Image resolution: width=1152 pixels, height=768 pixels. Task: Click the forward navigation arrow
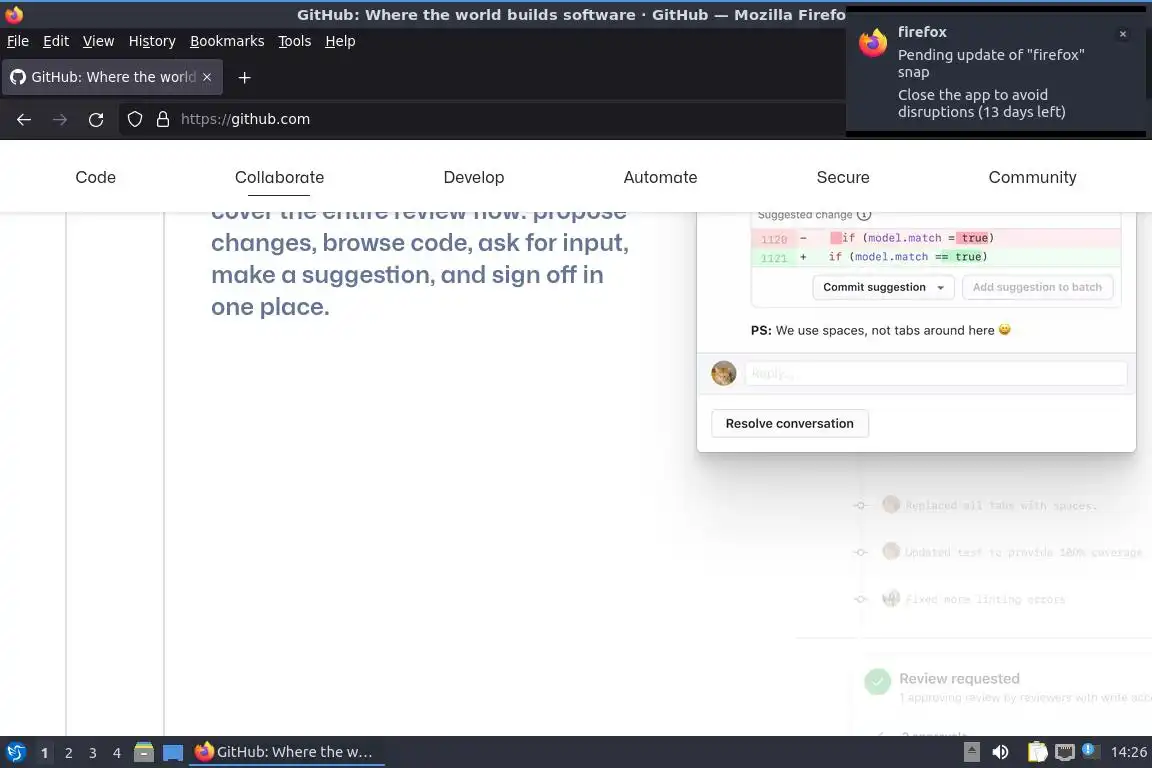[60, 119]
